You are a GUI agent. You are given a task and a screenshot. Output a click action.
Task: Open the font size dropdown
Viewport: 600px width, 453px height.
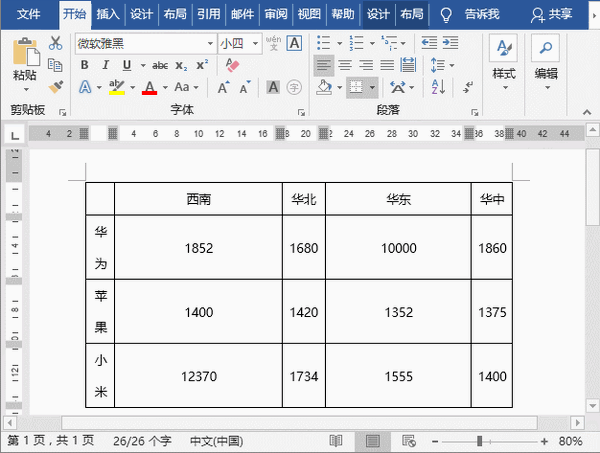256,43
